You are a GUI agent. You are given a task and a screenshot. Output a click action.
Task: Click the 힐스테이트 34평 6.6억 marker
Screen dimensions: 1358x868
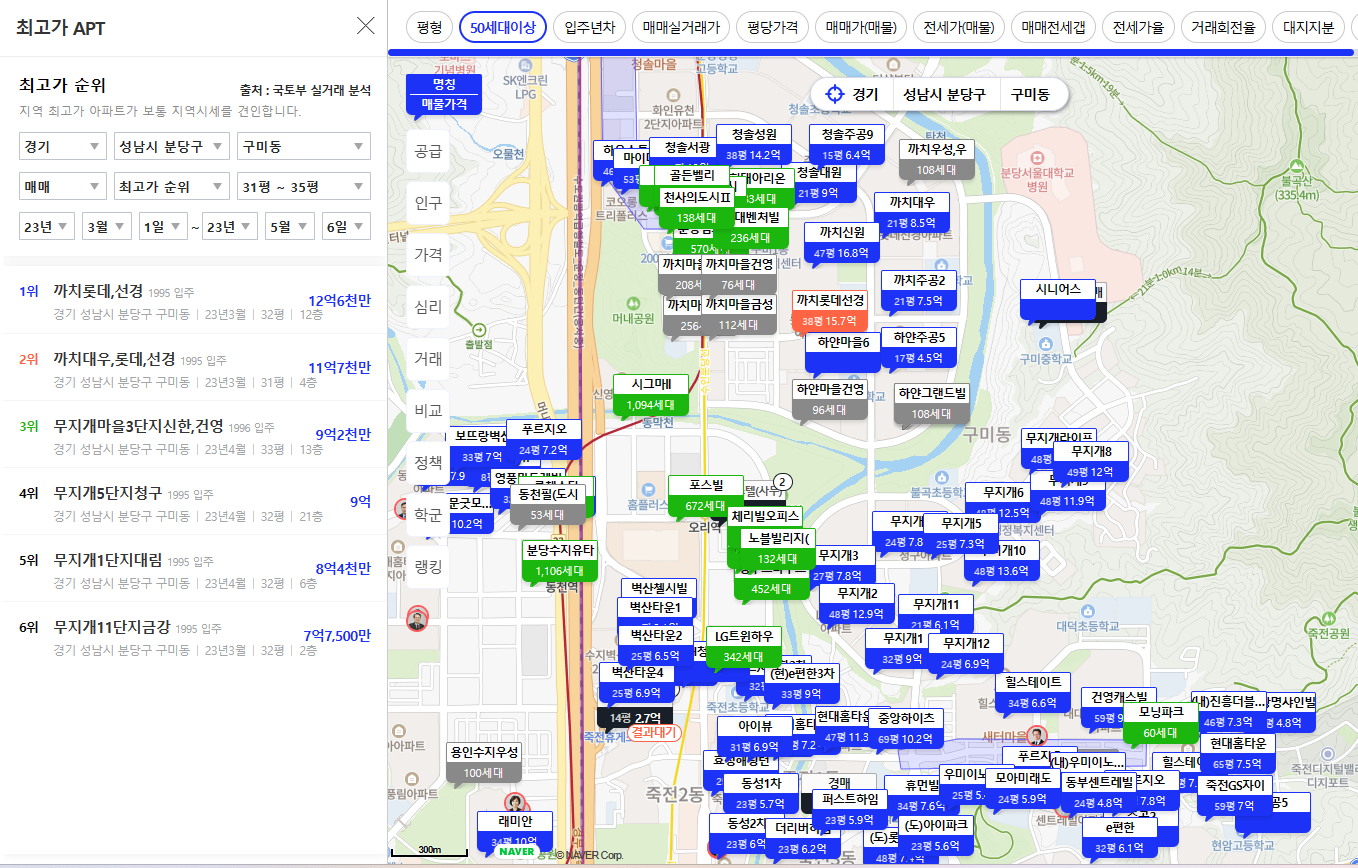[x=1033, y=692]
